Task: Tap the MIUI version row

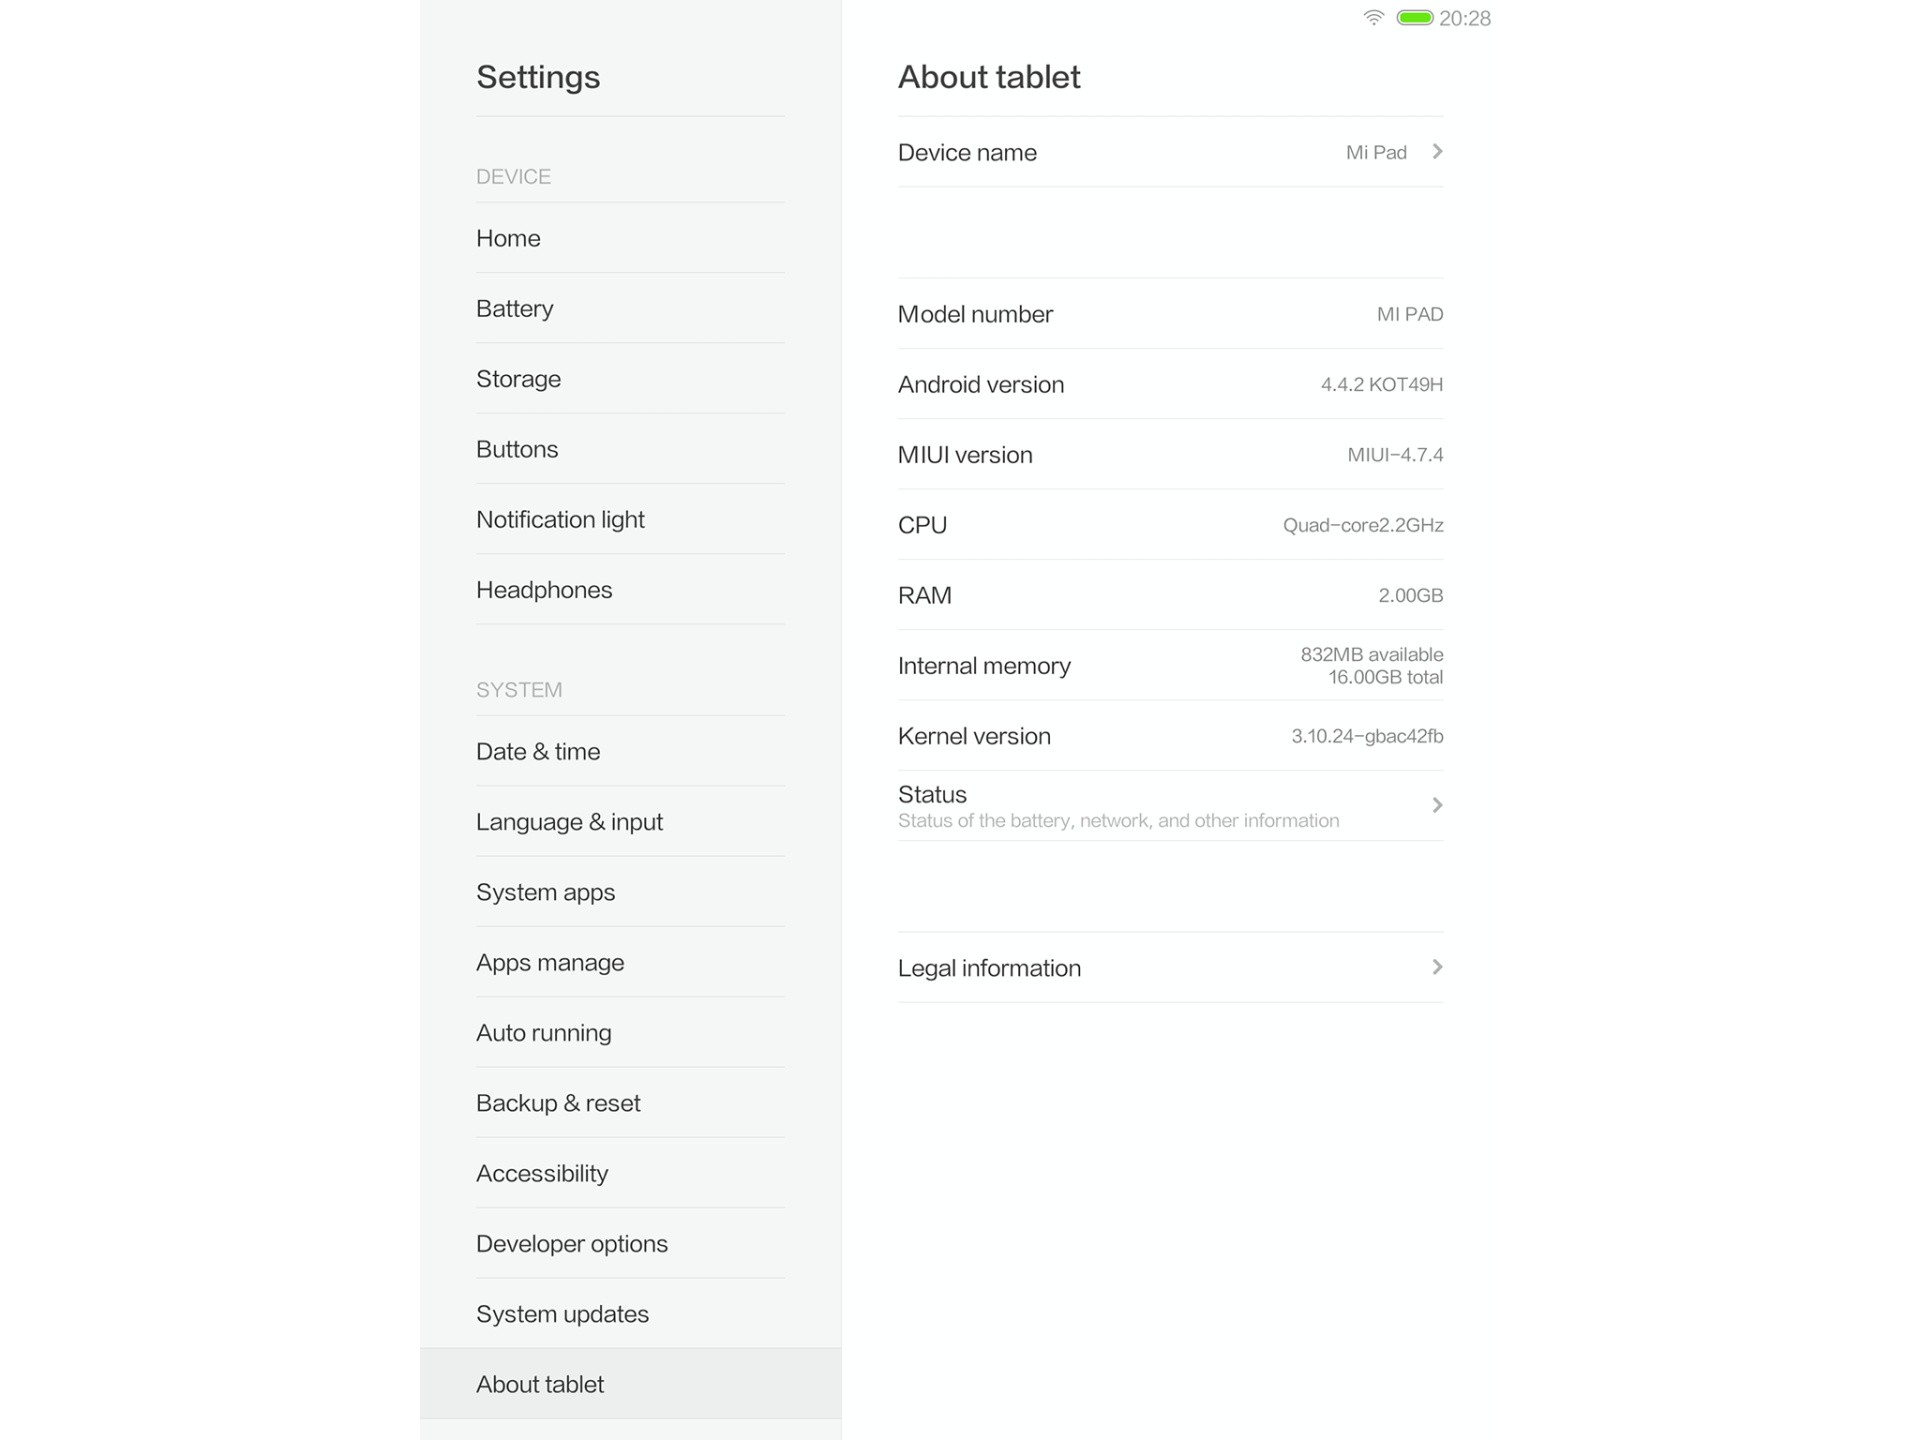Action: pos(1170,455)
